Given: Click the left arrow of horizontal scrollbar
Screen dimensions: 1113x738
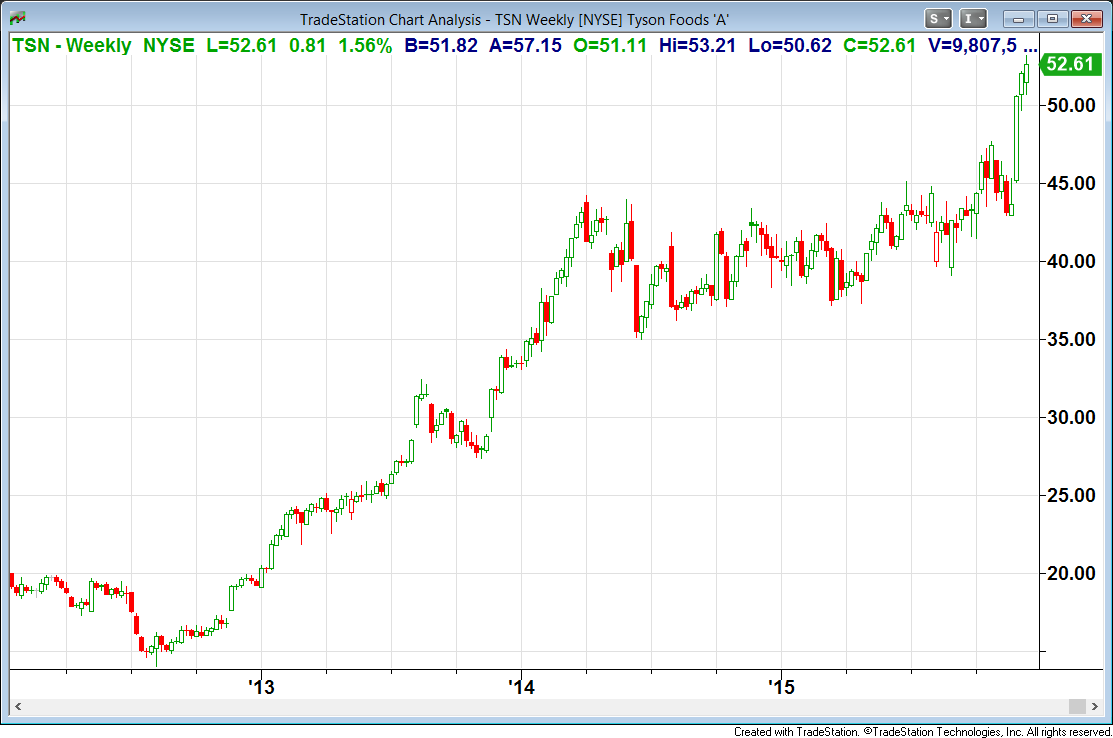Looking at the screenshot, I should click(x=18, y=706).
